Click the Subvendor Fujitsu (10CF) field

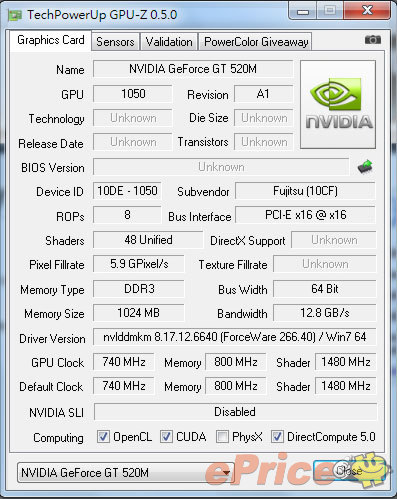(x=305, y=191)
